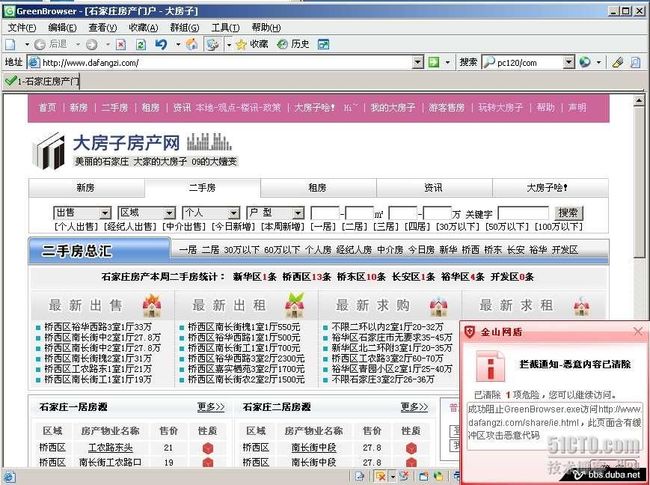
Task: Click the address URL input field
Action: (227, 63)
